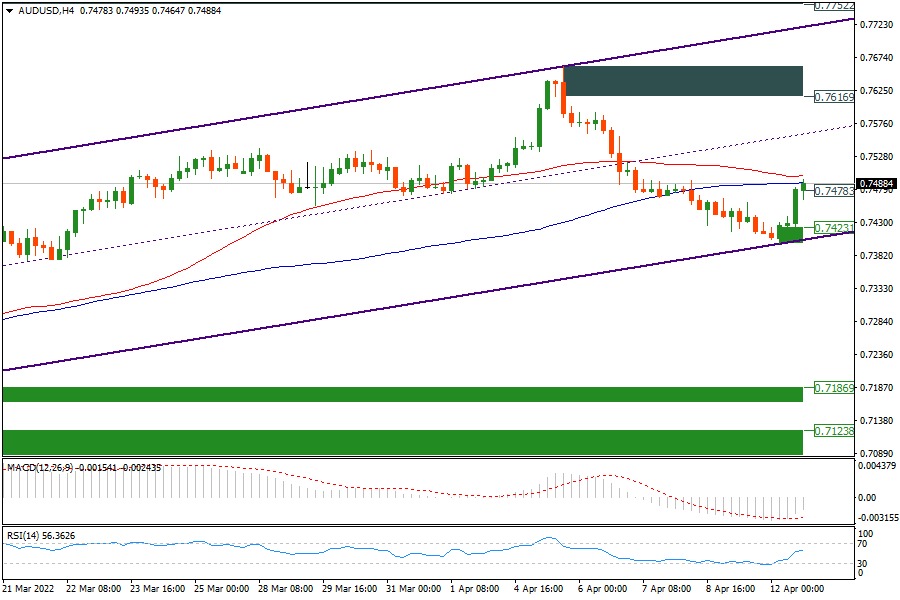Click the 0.76169 price level label
Image resolution: width=900 pixels, height=600 pixels.
833,97
